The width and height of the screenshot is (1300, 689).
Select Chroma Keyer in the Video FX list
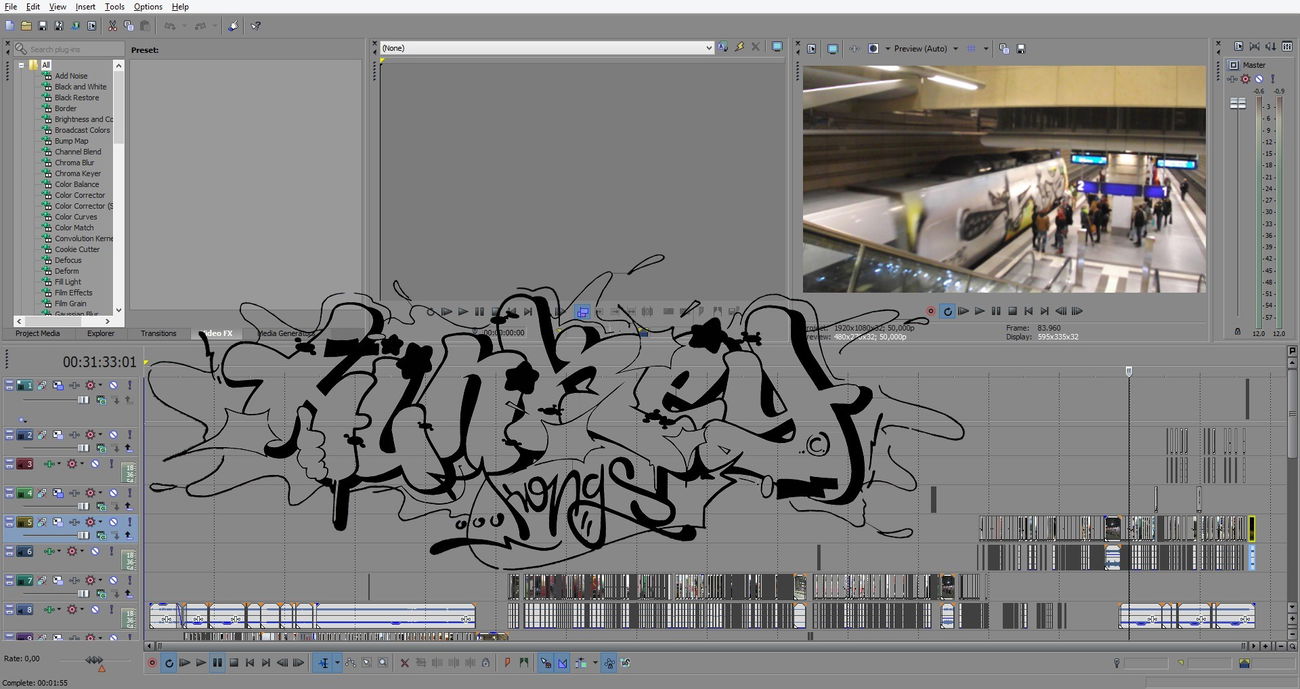coord(77,173)
